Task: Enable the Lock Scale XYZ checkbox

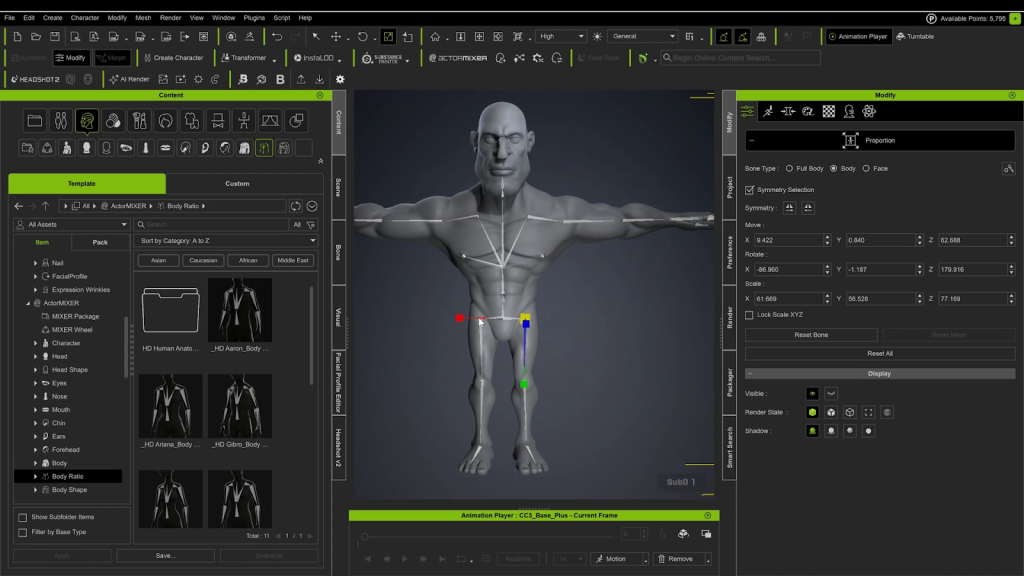Action: 750,315
